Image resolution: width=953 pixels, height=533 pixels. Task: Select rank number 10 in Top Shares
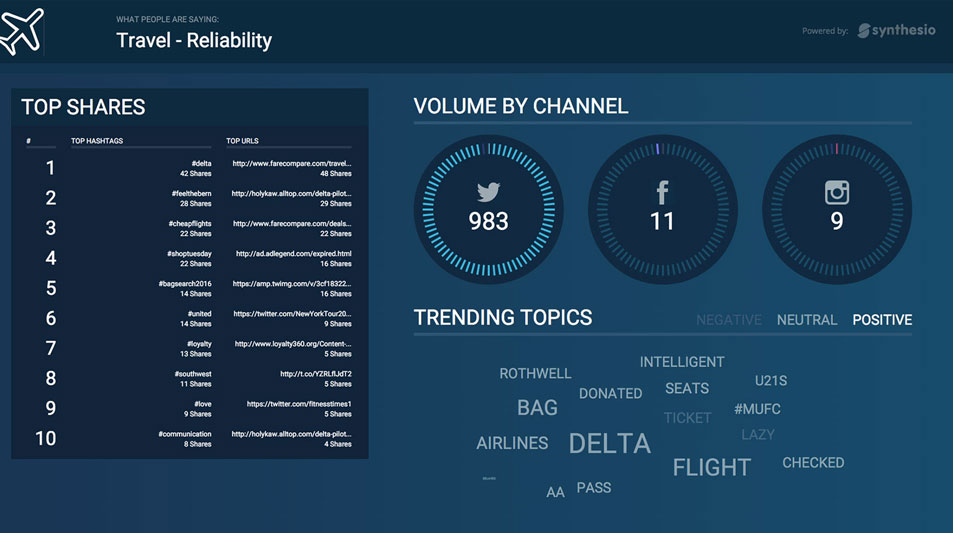coord(46,438)
